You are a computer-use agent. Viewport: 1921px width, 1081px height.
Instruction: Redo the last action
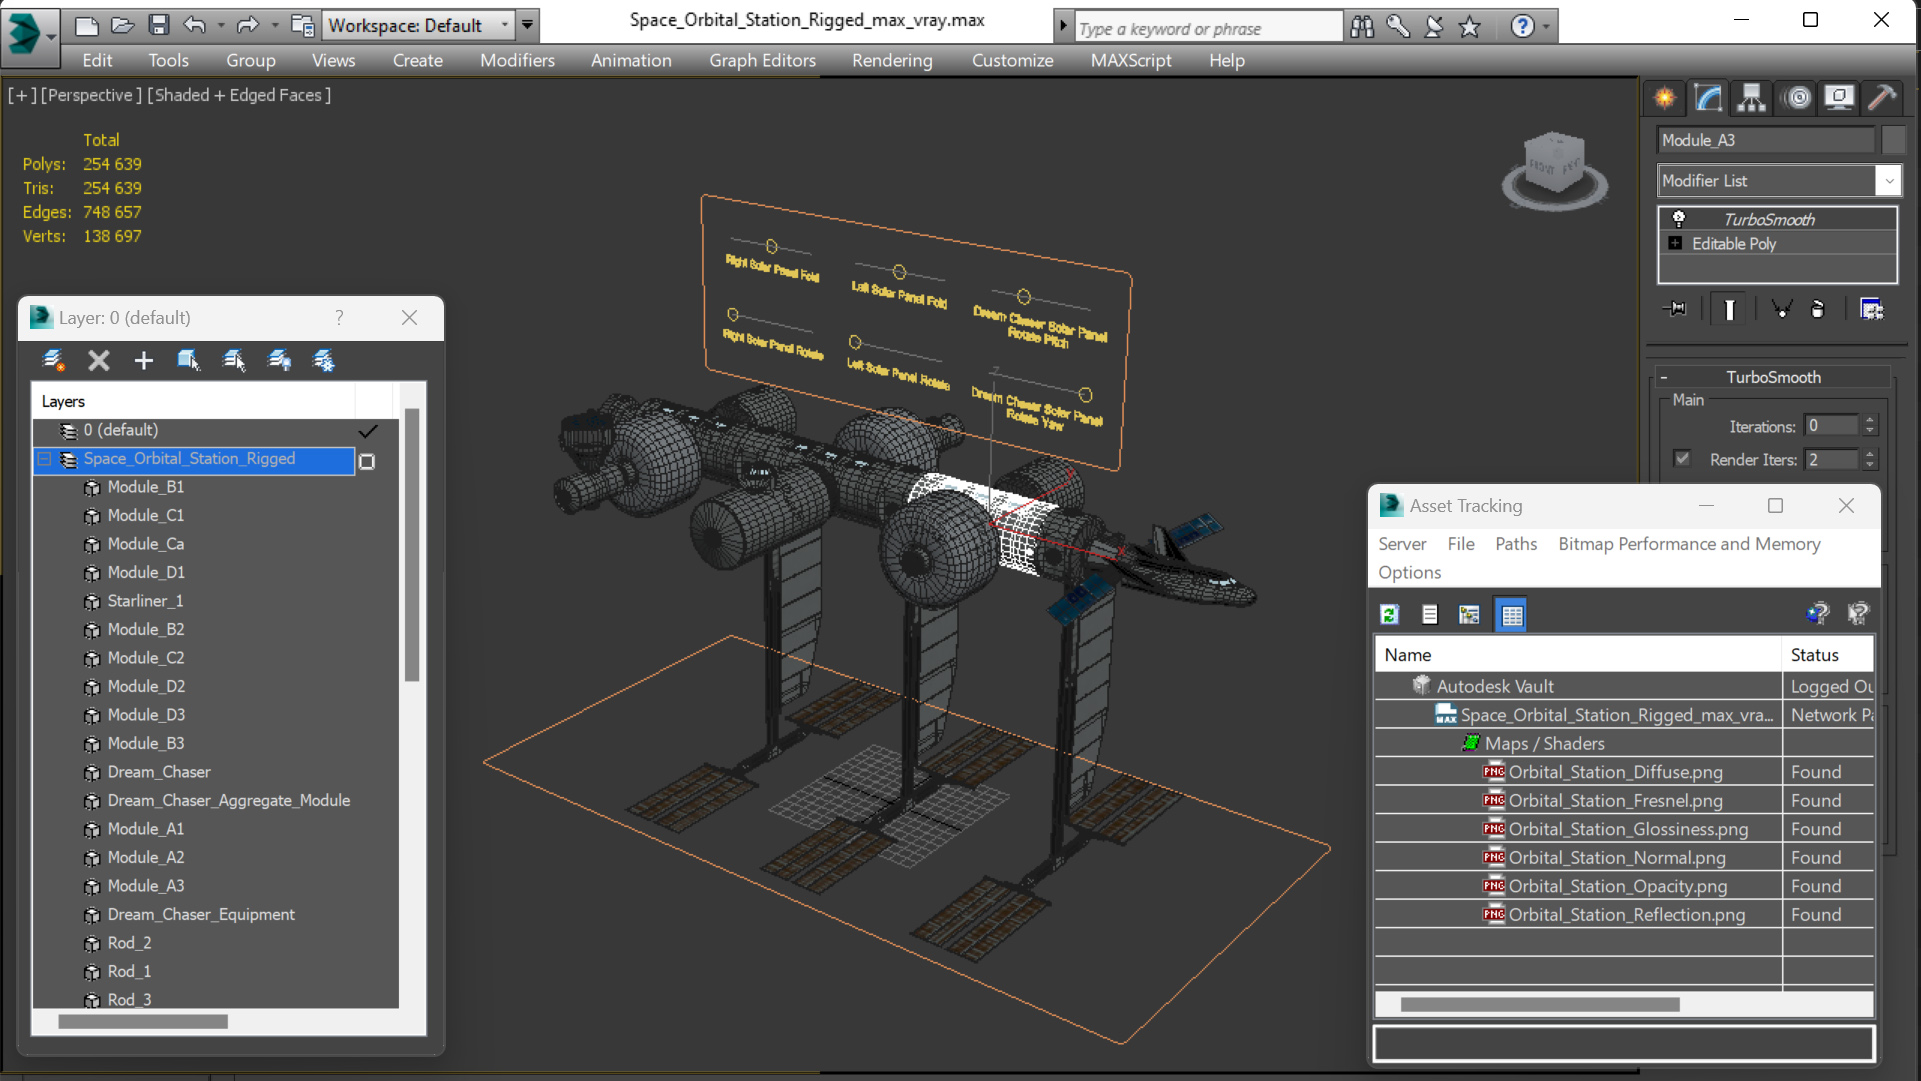[x=247, y=25]
